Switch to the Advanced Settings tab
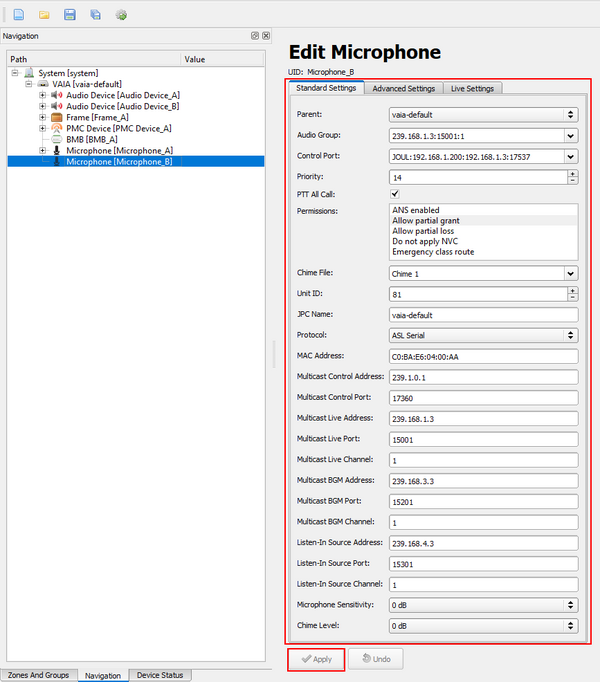This screenshot has height=682, width=600. coord(403,88)
